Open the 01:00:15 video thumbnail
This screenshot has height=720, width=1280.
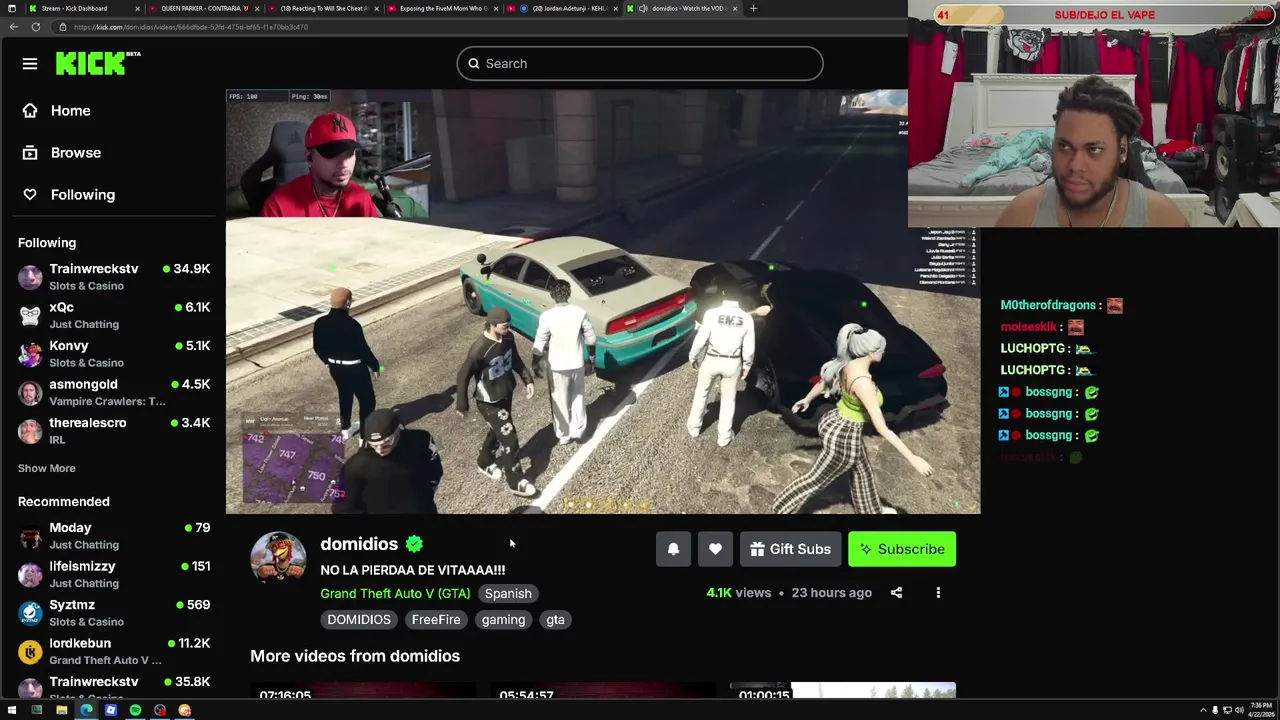(842, 691)
